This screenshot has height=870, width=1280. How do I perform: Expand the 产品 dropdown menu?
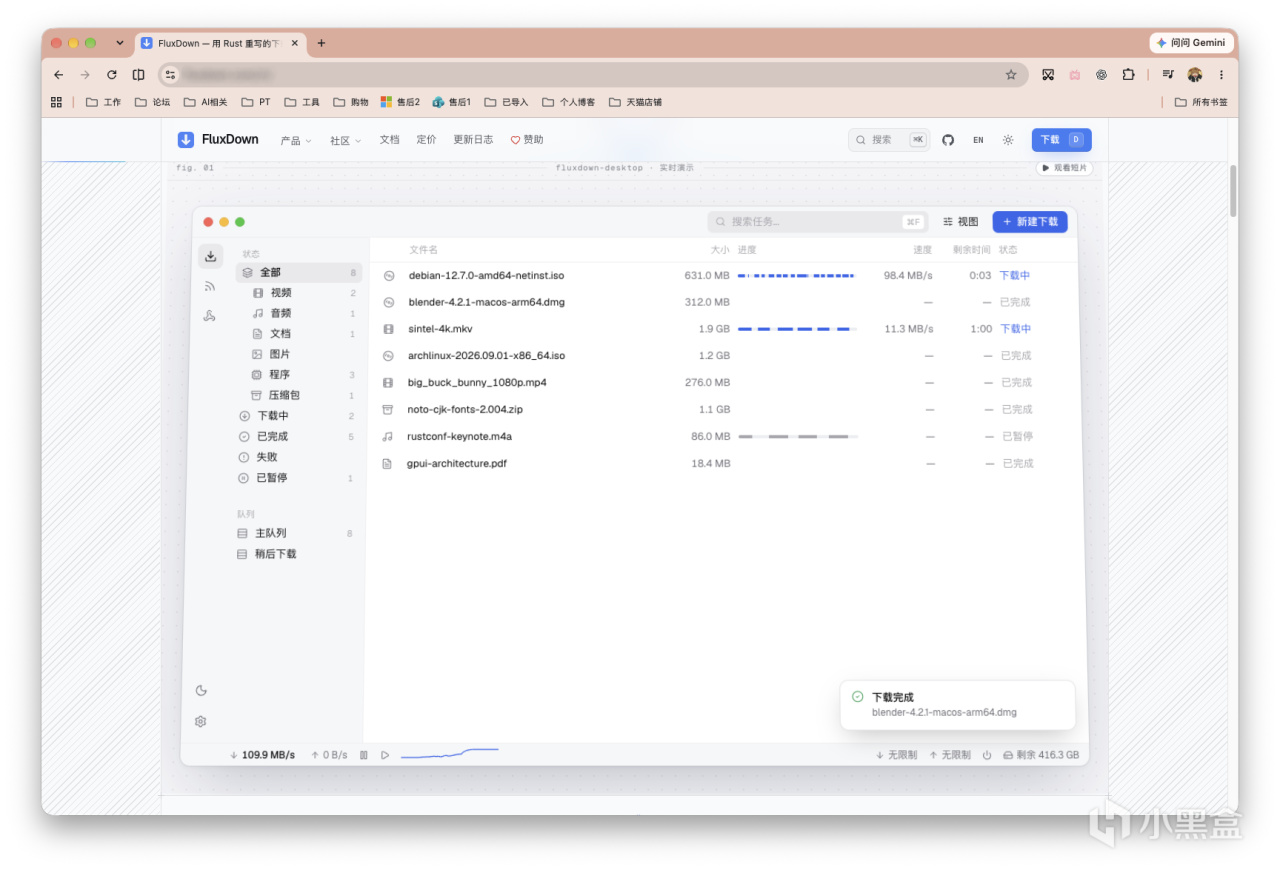point(296,140)
